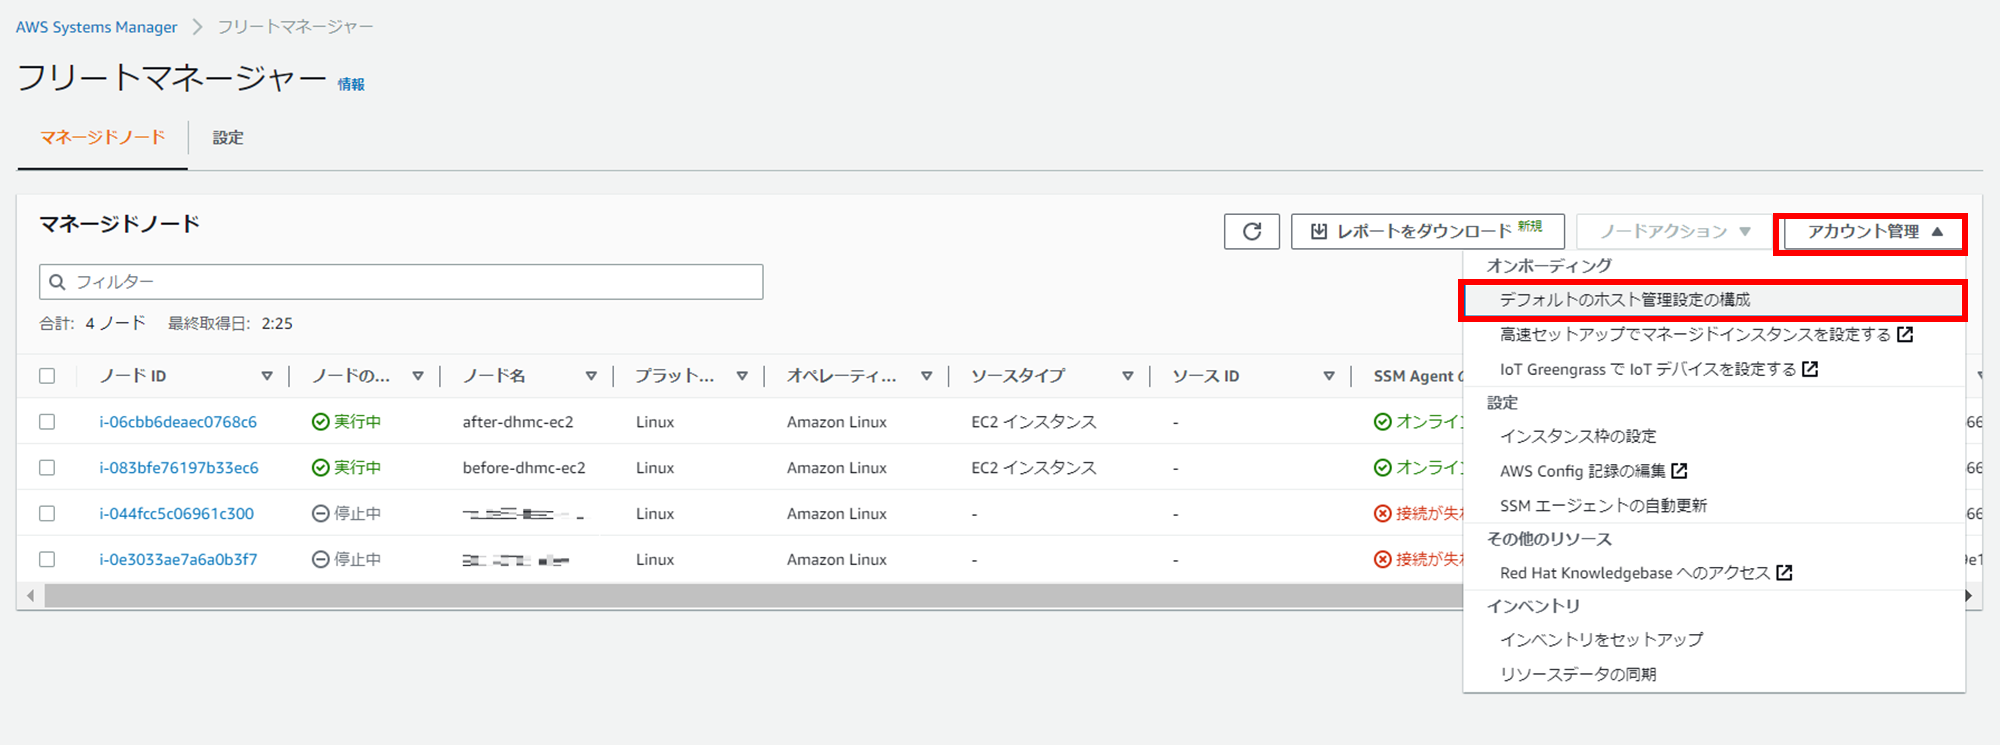The width and height of the screenshot is (2000, 745).
Task: Click running status icon for after-dhmc-ec2
Action: [320, 422]
